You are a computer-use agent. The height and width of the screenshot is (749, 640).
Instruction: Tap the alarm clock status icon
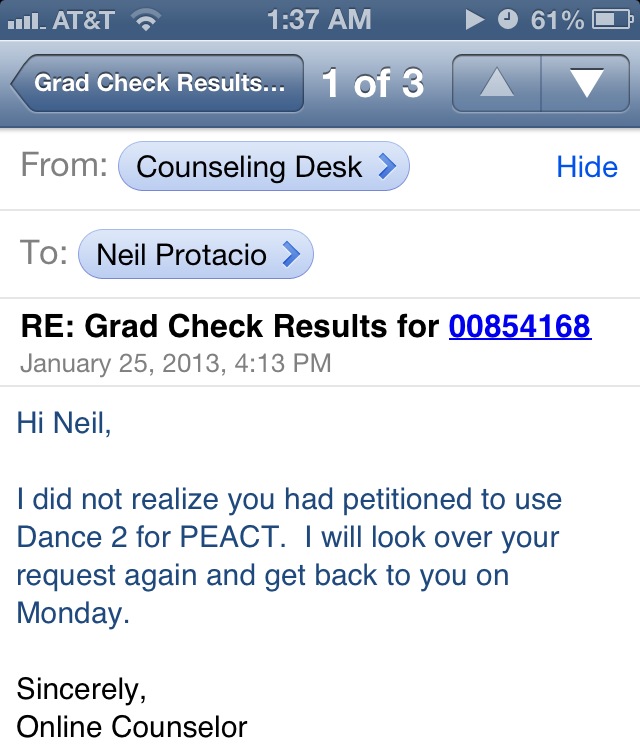tap(508, 19)
